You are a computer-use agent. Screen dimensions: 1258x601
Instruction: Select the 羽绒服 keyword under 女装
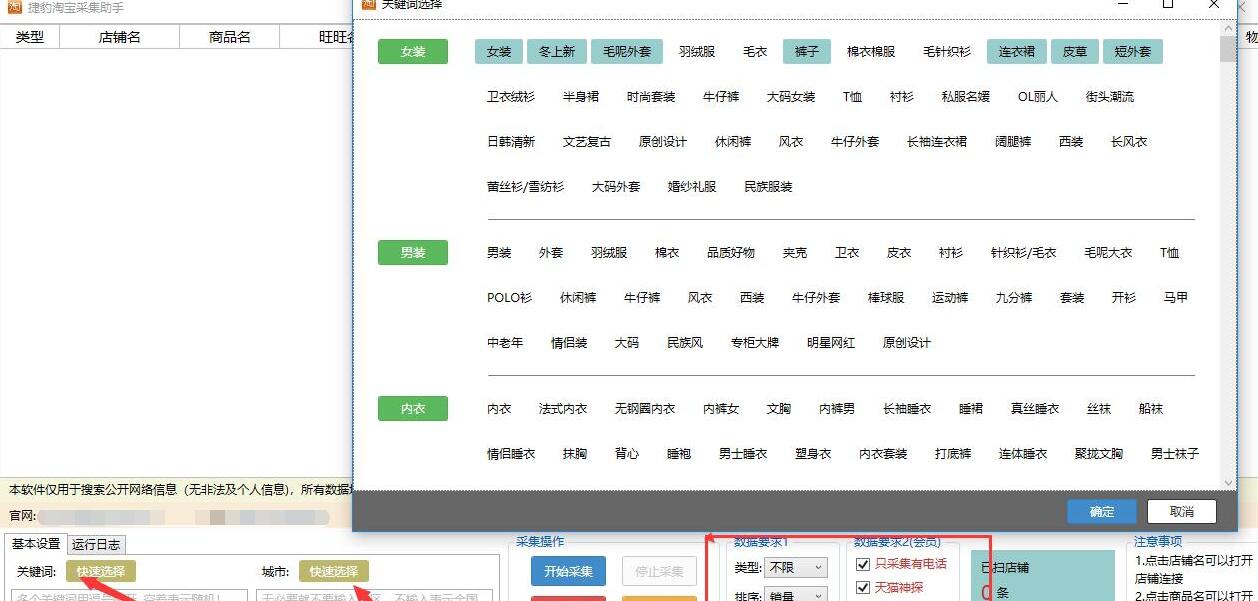(x=697, y=51)
